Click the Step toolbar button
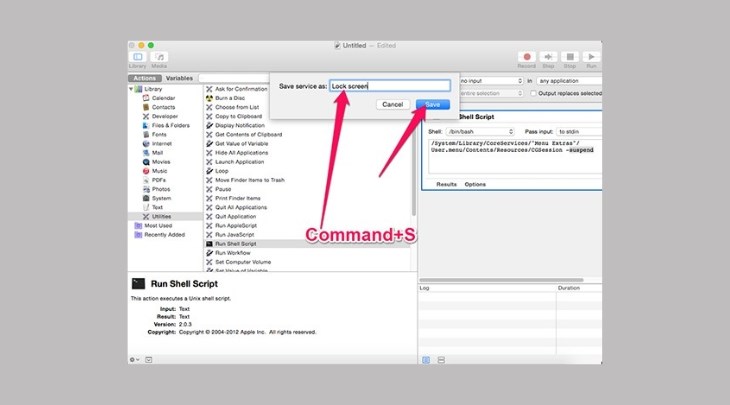This screenshot has height=405, width=730. pyautogui.click(x=548, y=57)
